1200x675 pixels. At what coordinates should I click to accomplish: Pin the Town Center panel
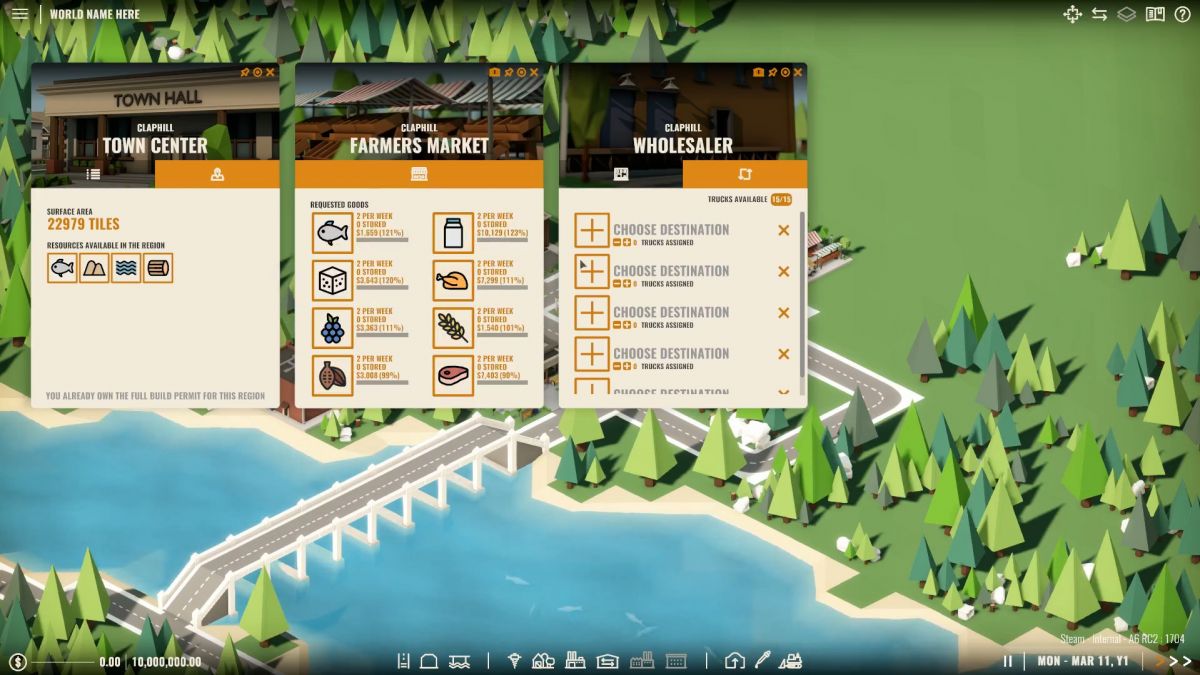pos(244,72)
